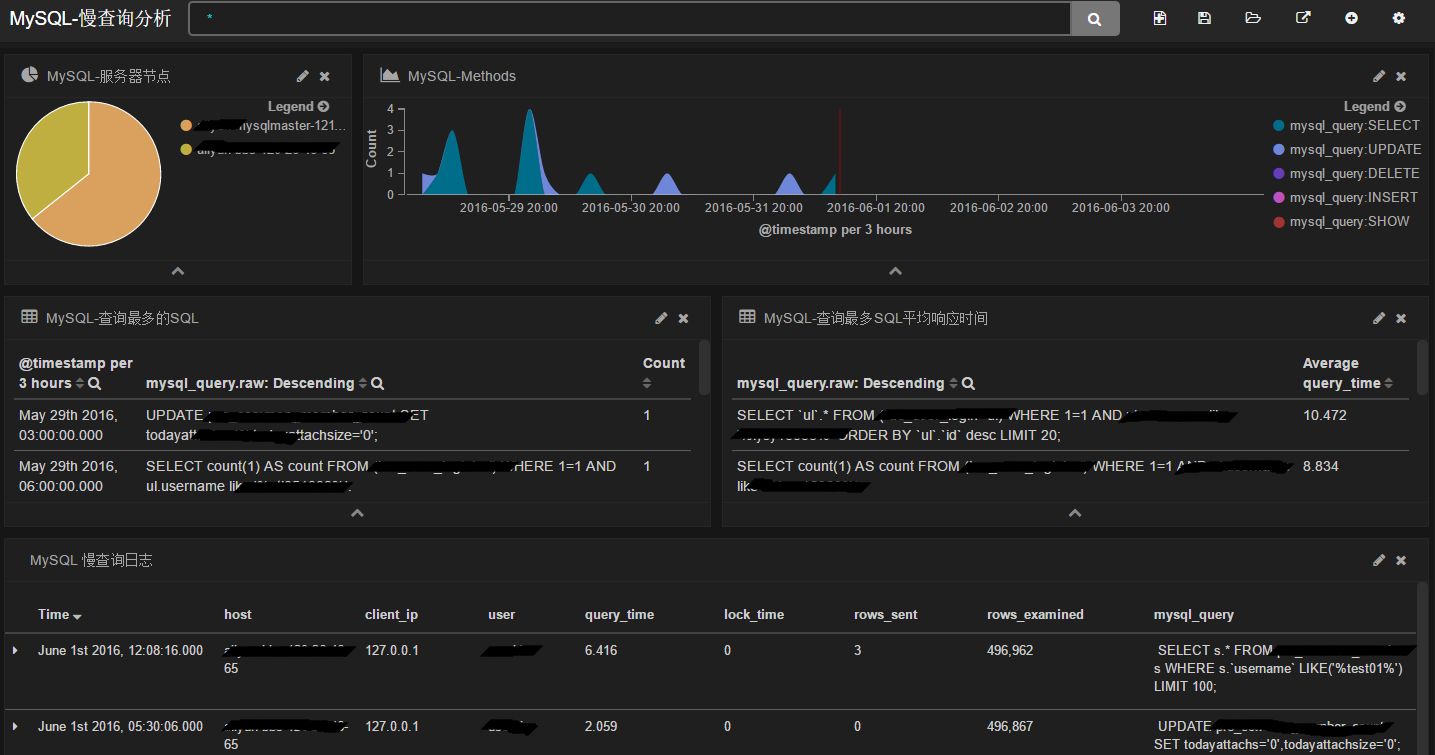
Task: Sort mysql_query.raw column in average response table
Action: click(x=954, y=383)
